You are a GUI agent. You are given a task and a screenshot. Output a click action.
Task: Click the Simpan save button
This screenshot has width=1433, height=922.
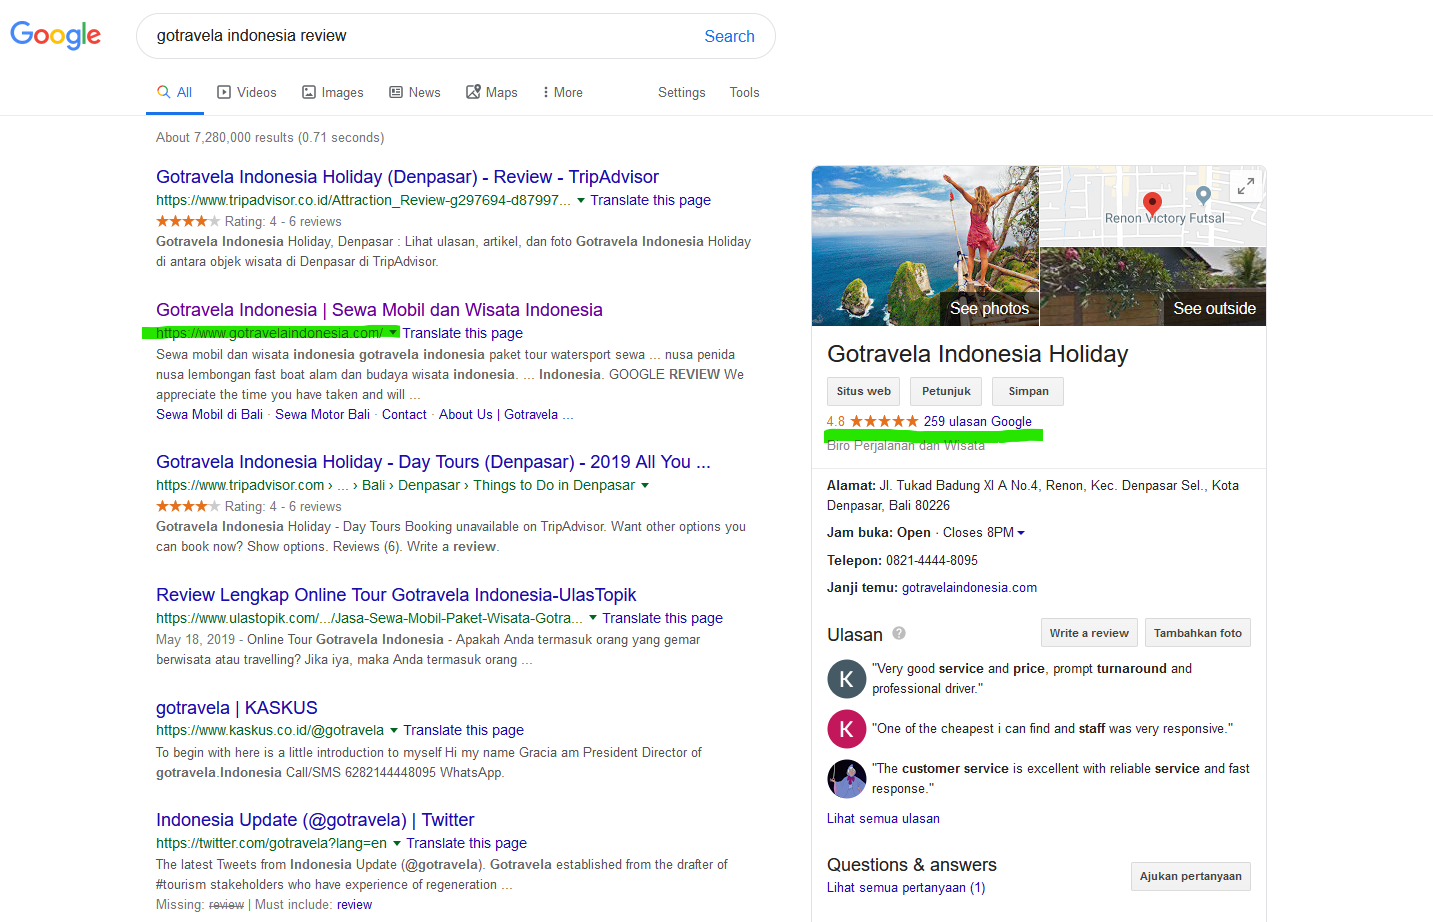(x=1028, y=391)
